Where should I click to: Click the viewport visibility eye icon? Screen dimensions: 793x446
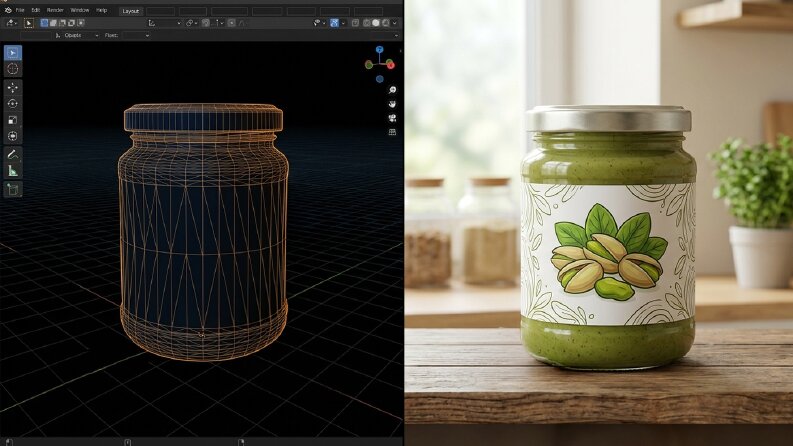pyautogui.click(x=317, y=23)
